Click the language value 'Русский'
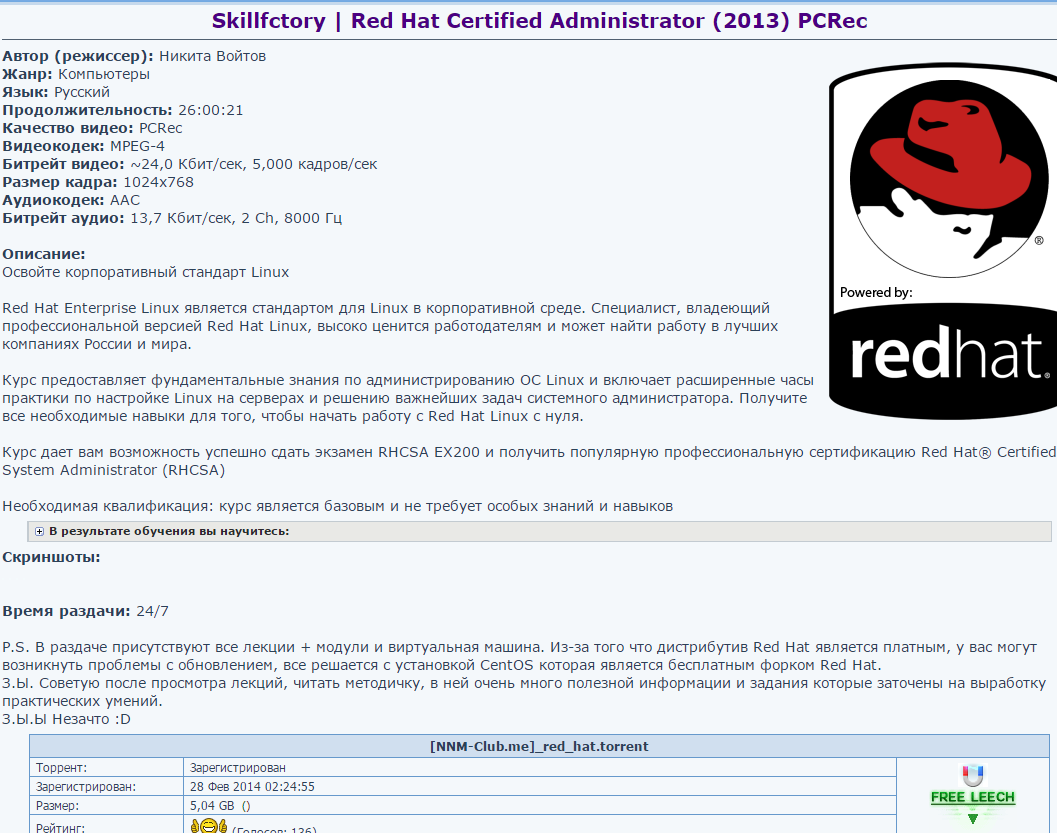 tap(82, 92)
